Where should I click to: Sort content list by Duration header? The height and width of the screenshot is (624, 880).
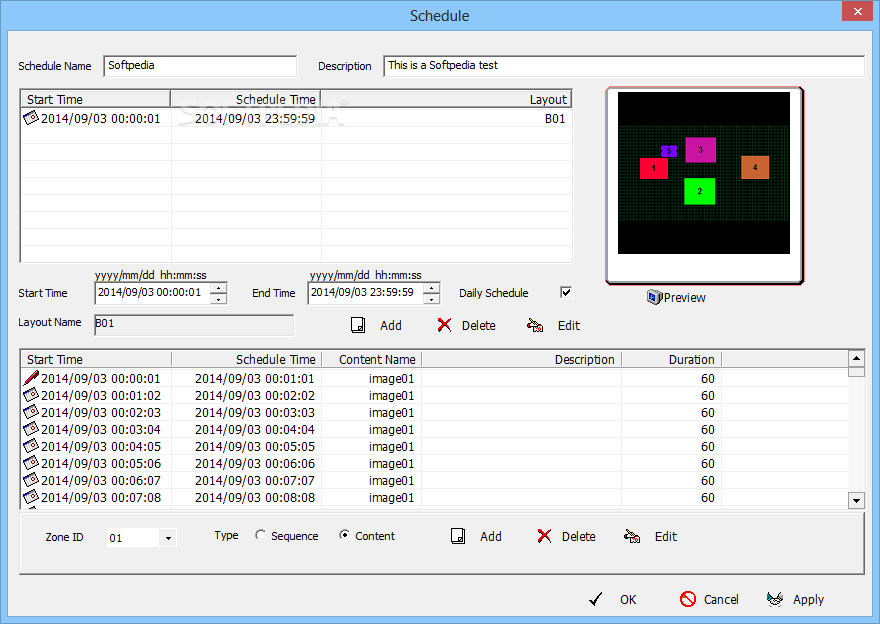[671, 360]
